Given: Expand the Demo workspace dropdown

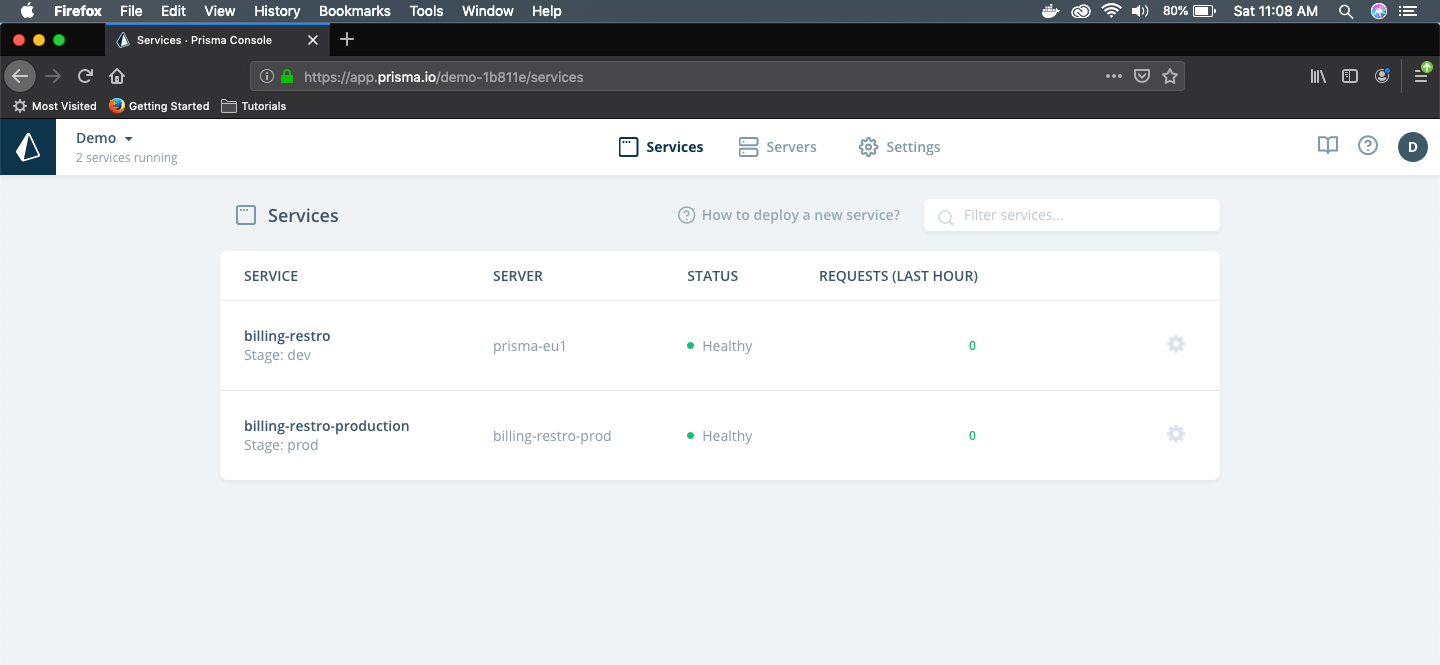Looking at the screenshot, I should (x=105, y=138).
